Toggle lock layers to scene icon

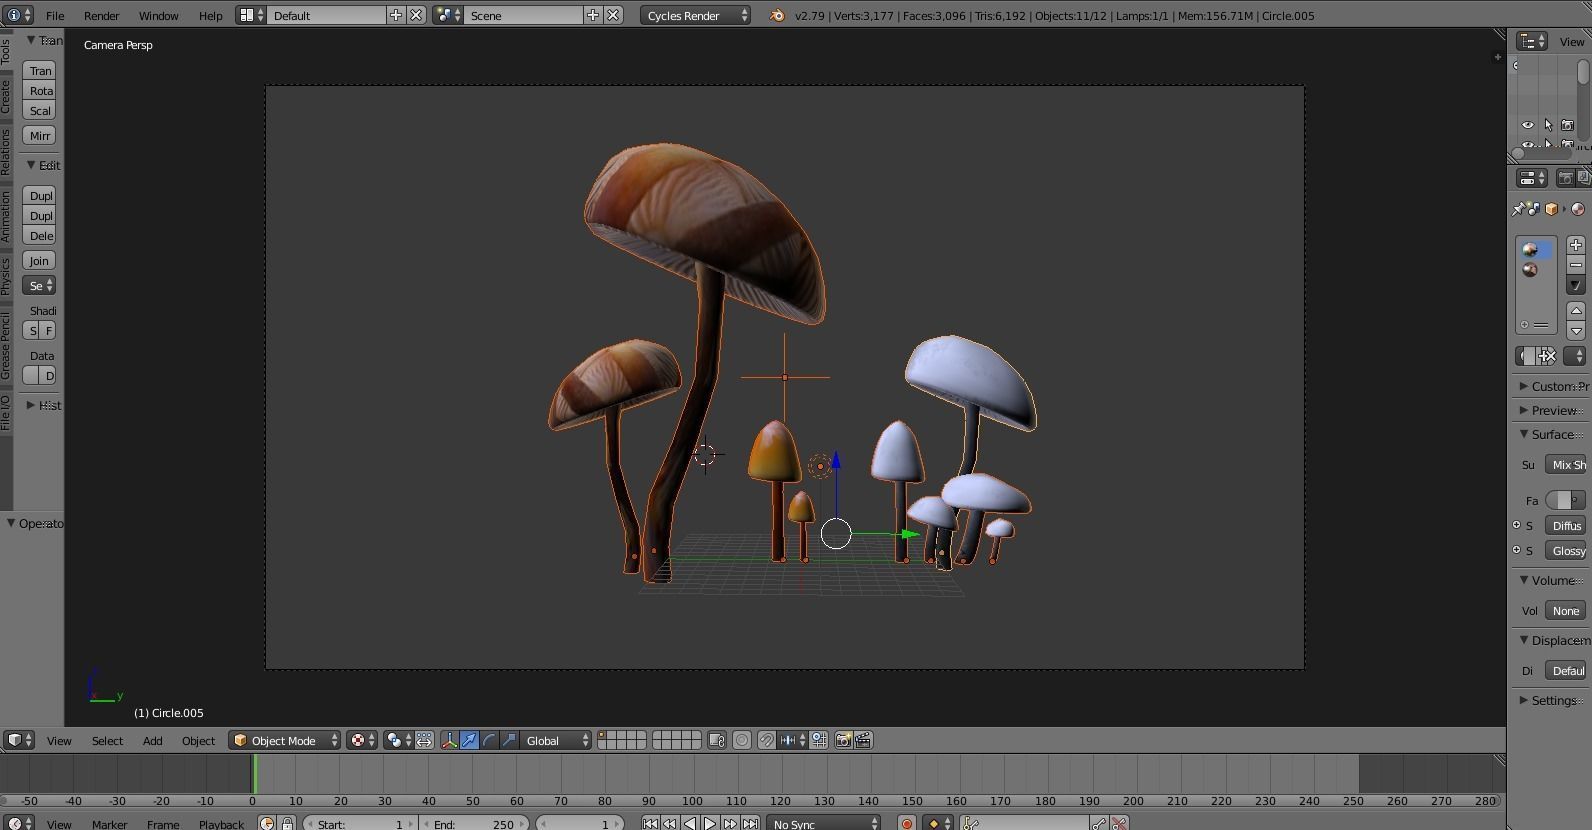tap(716, 740)
